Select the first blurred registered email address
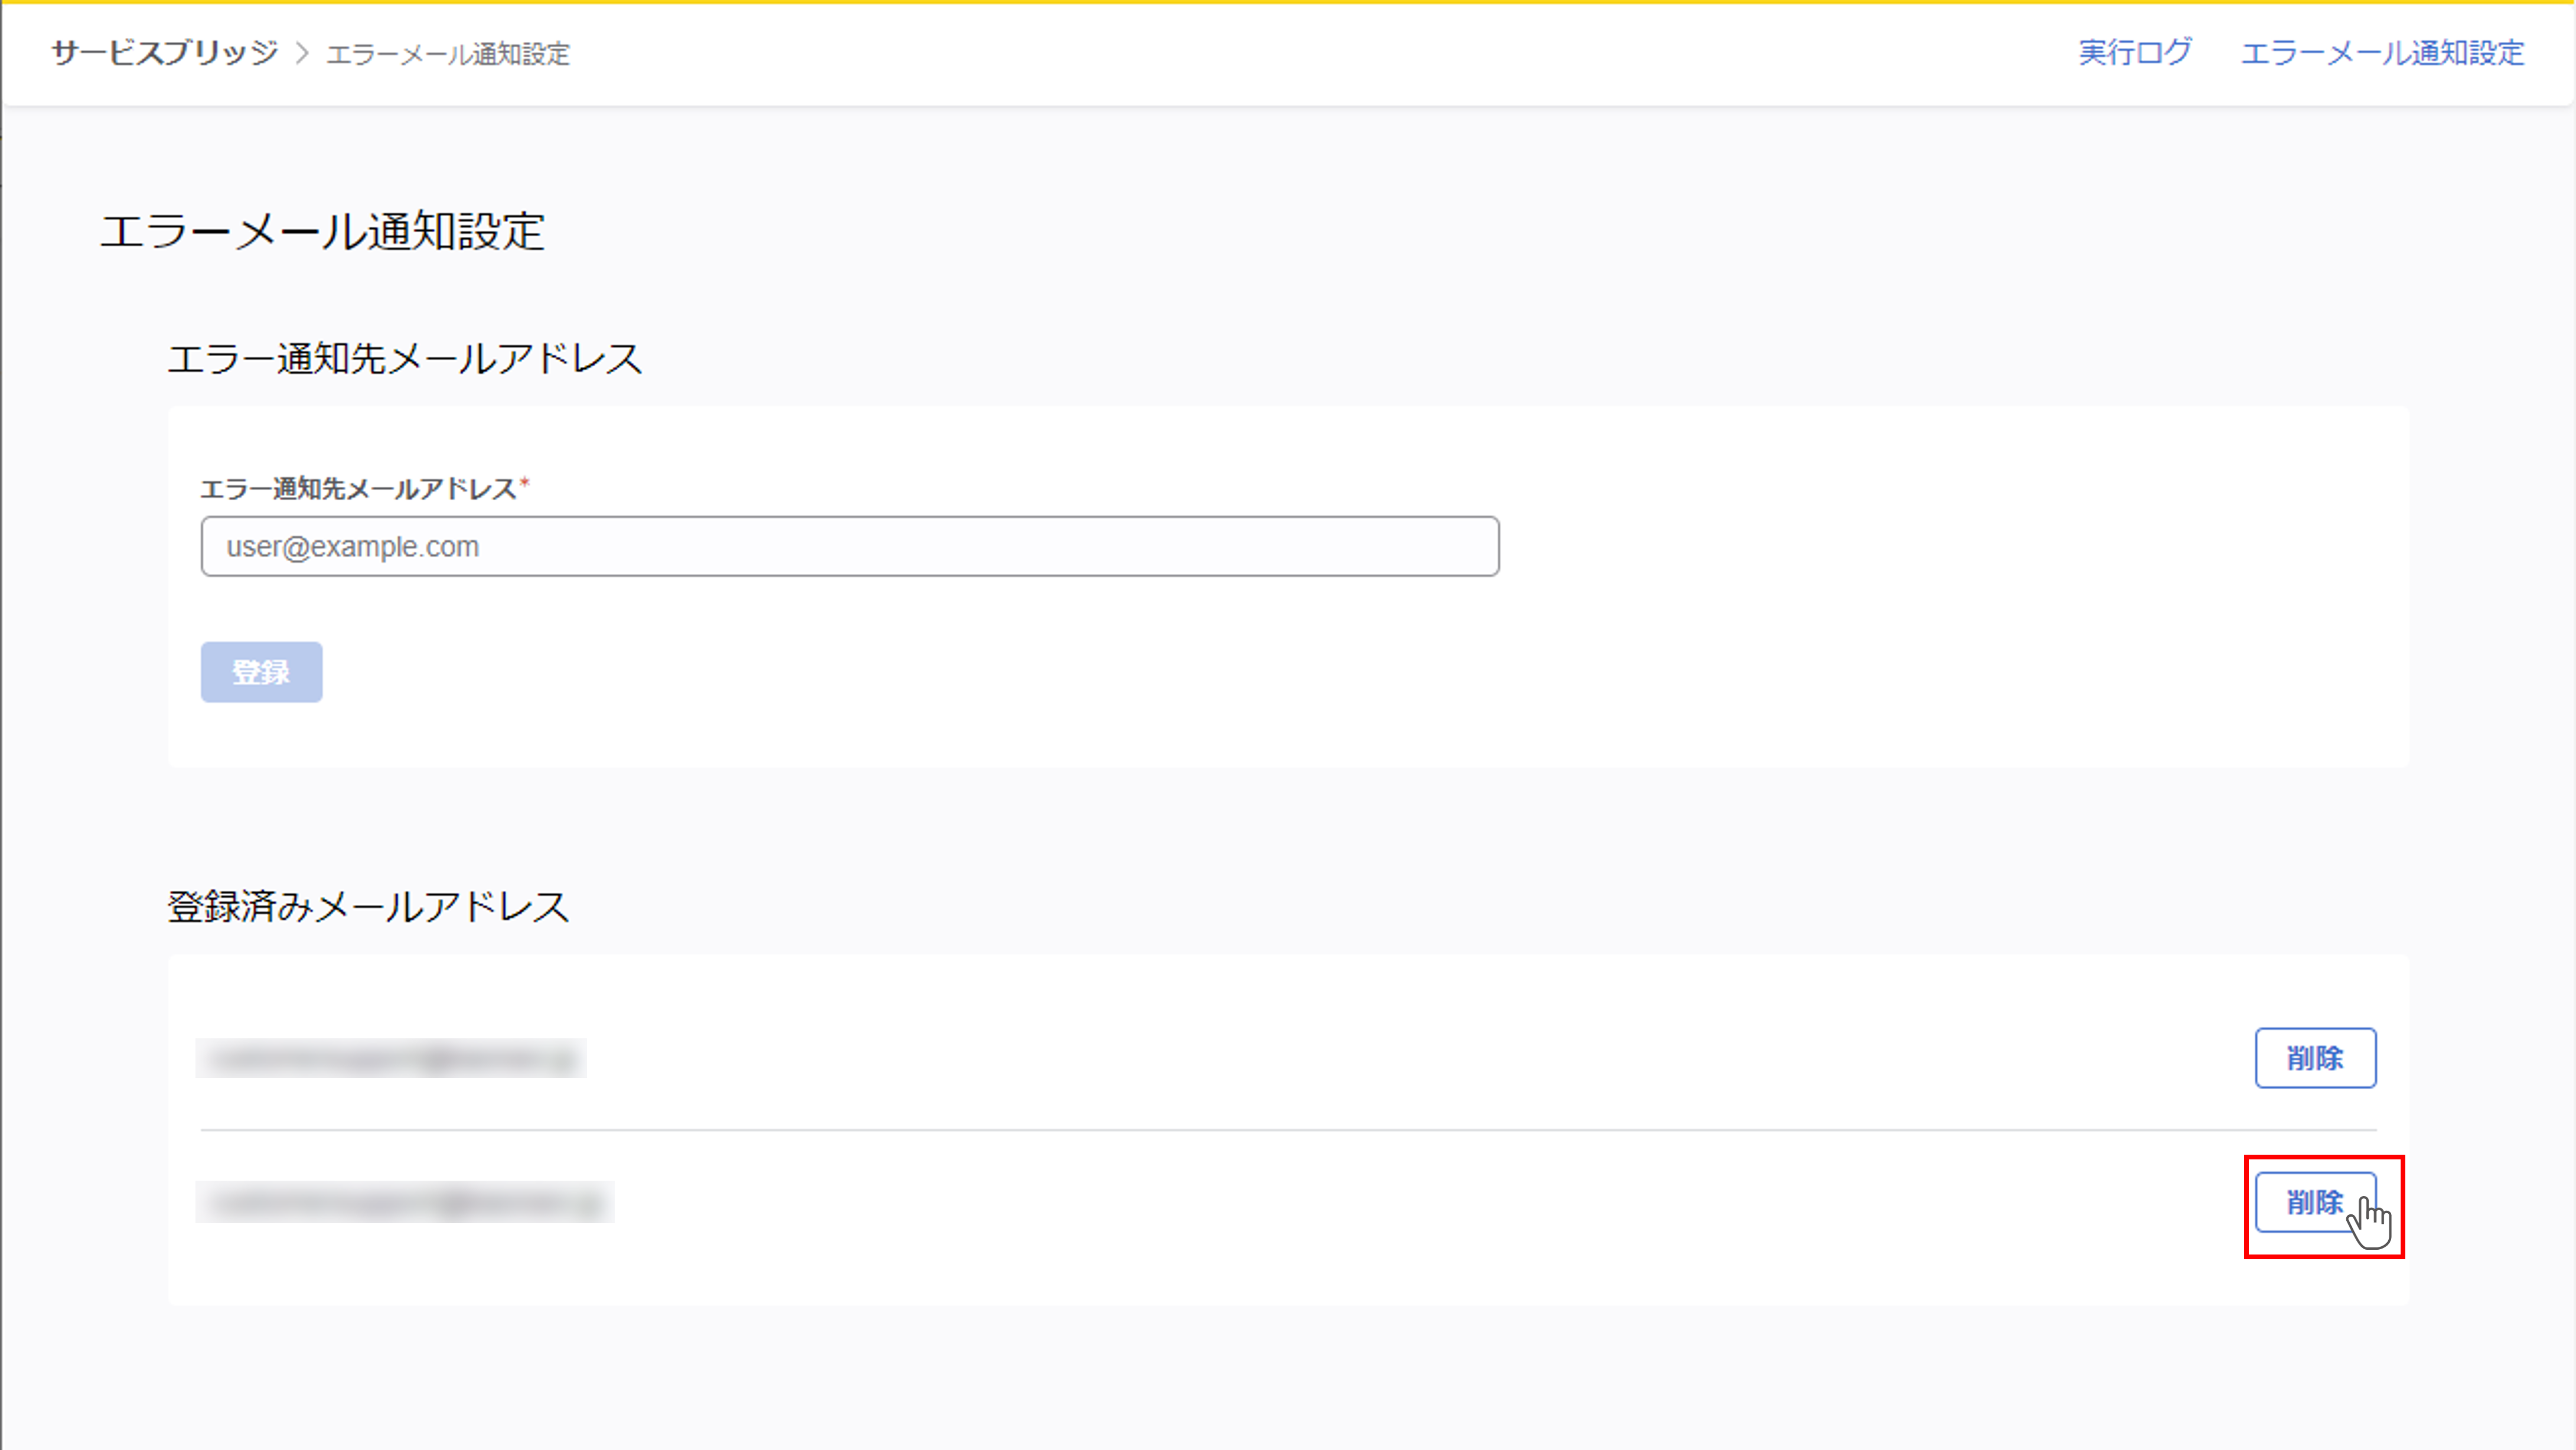This screenshot has height=1450, width=2576. [391, 1058]
